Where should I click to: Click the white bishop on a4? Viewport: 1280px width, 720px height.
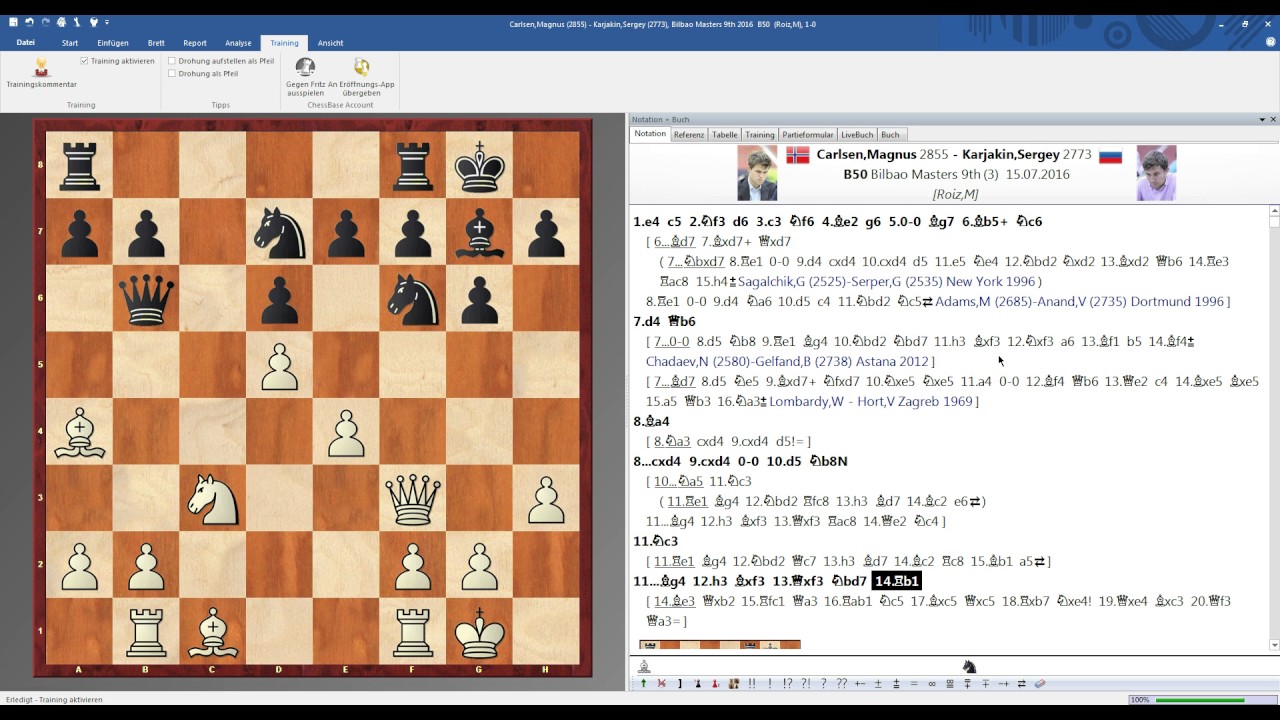tap(80, 431)
